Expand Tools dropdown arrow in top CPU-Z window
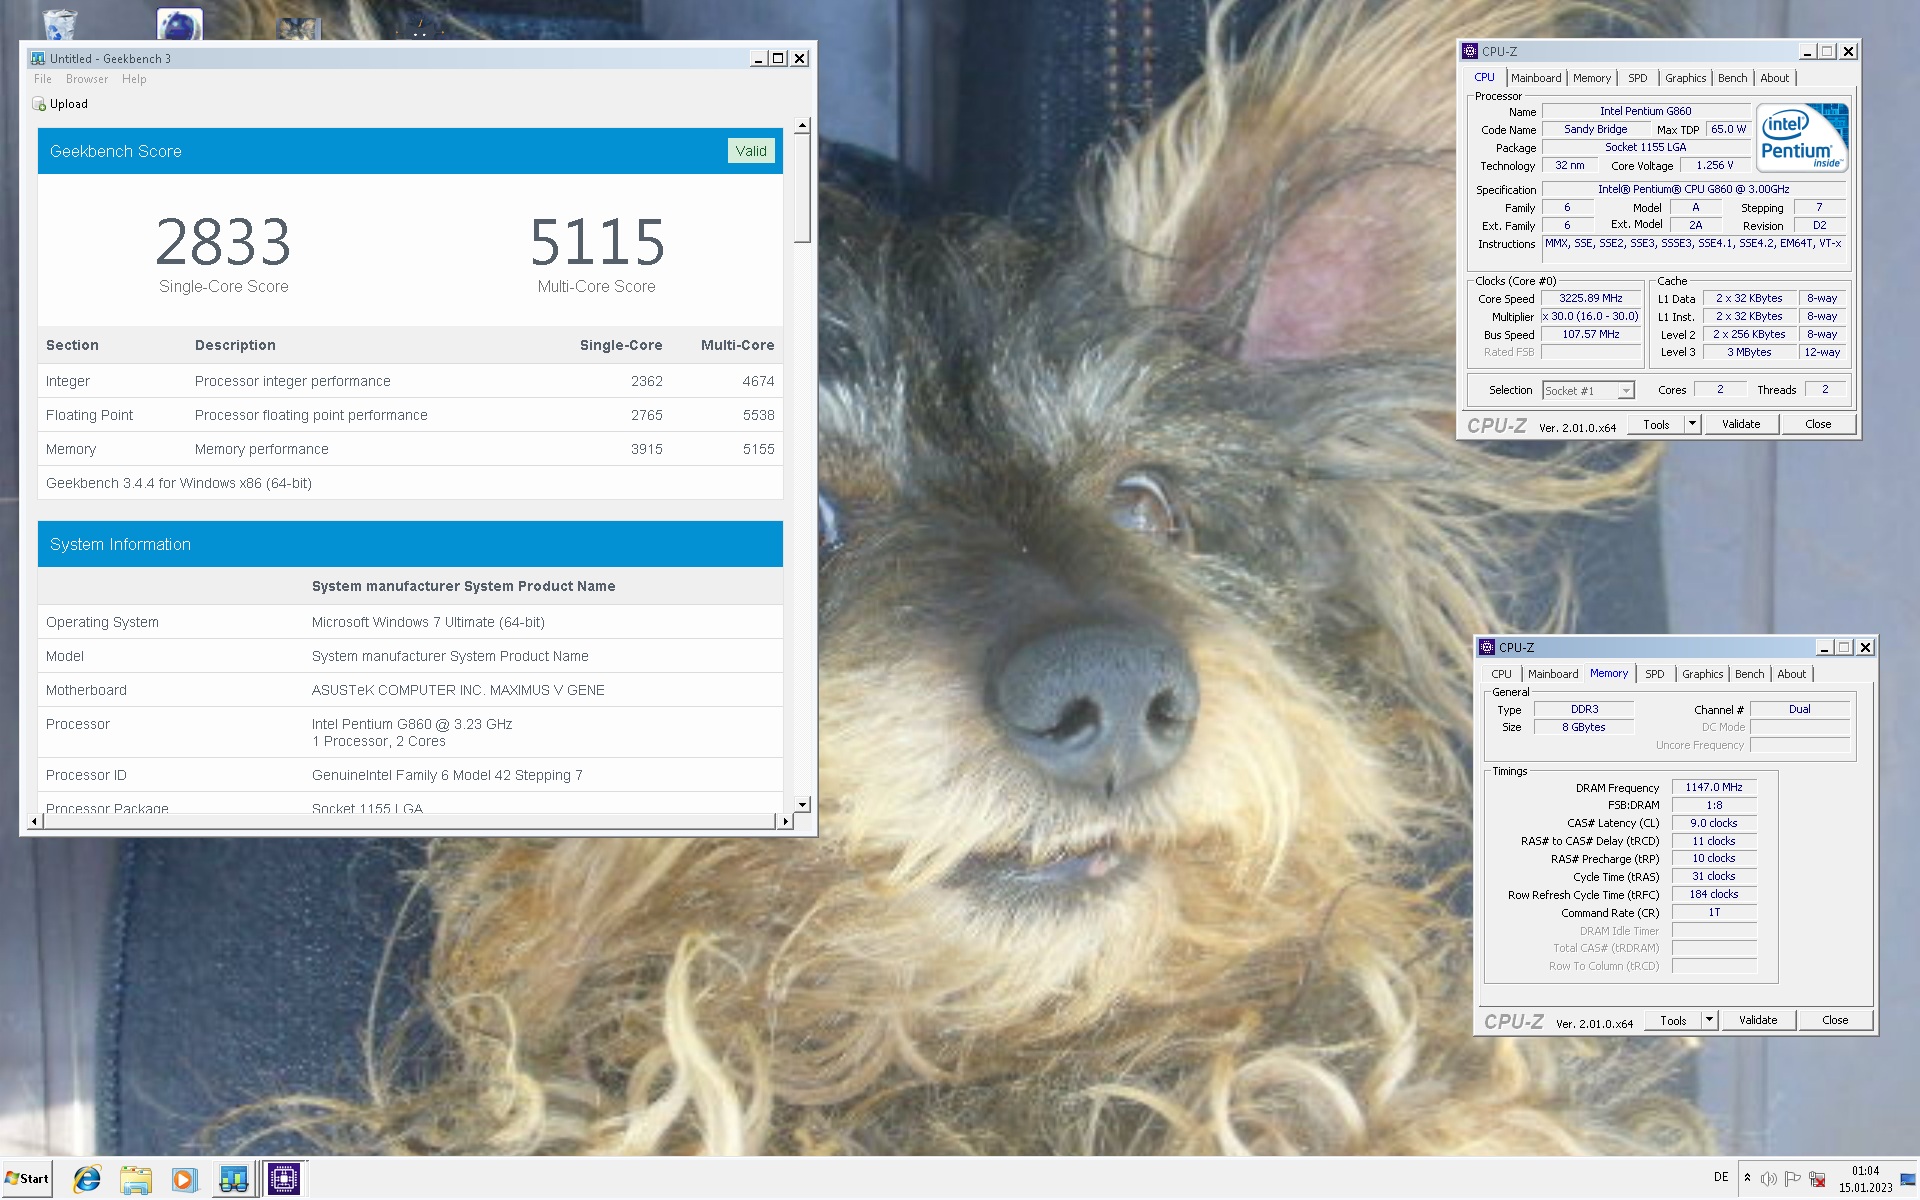This screenshot has height=1200, width=1920. click(x=1692, y=424)
